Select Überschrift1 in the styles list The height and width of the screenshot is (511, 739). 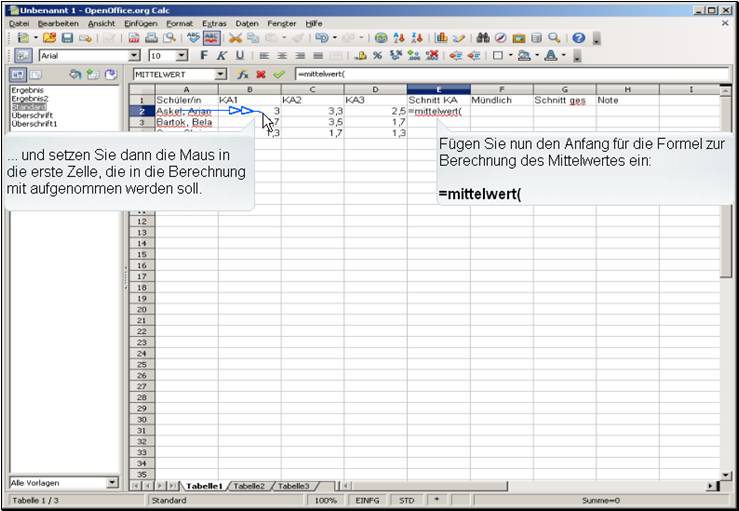point(34,124)
